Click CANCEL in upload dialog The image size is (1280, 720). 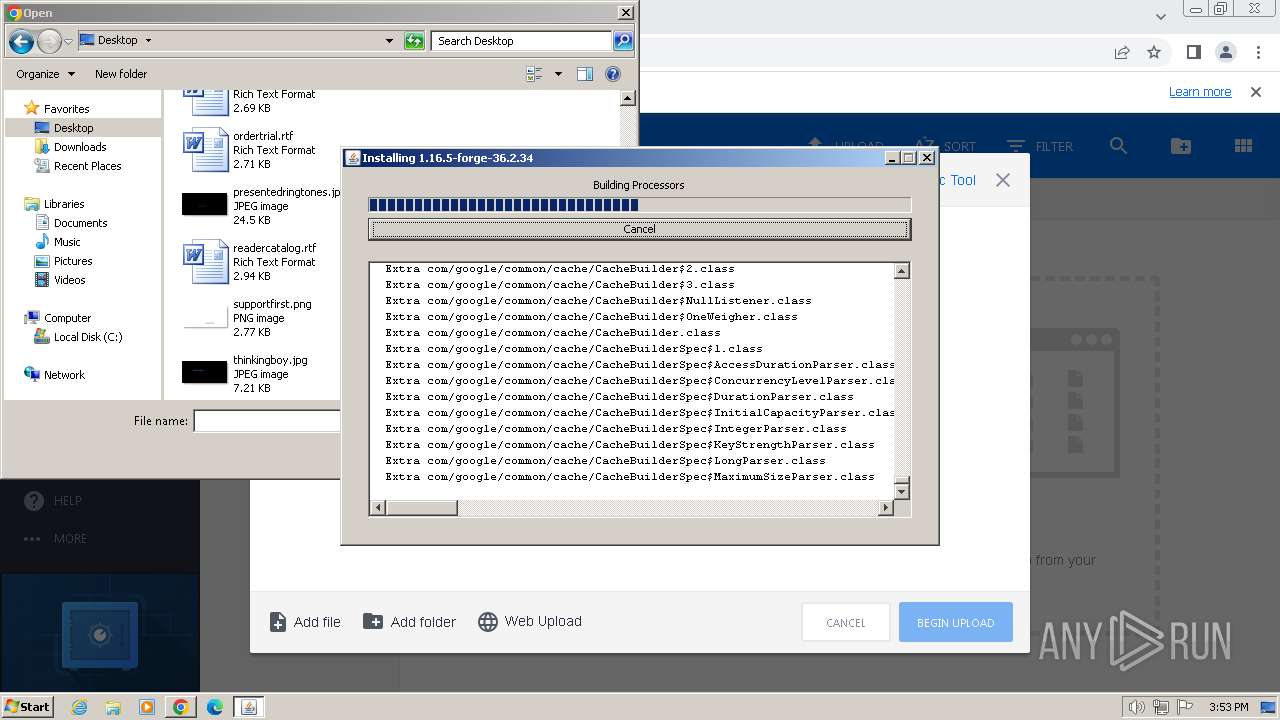[846, 622]
